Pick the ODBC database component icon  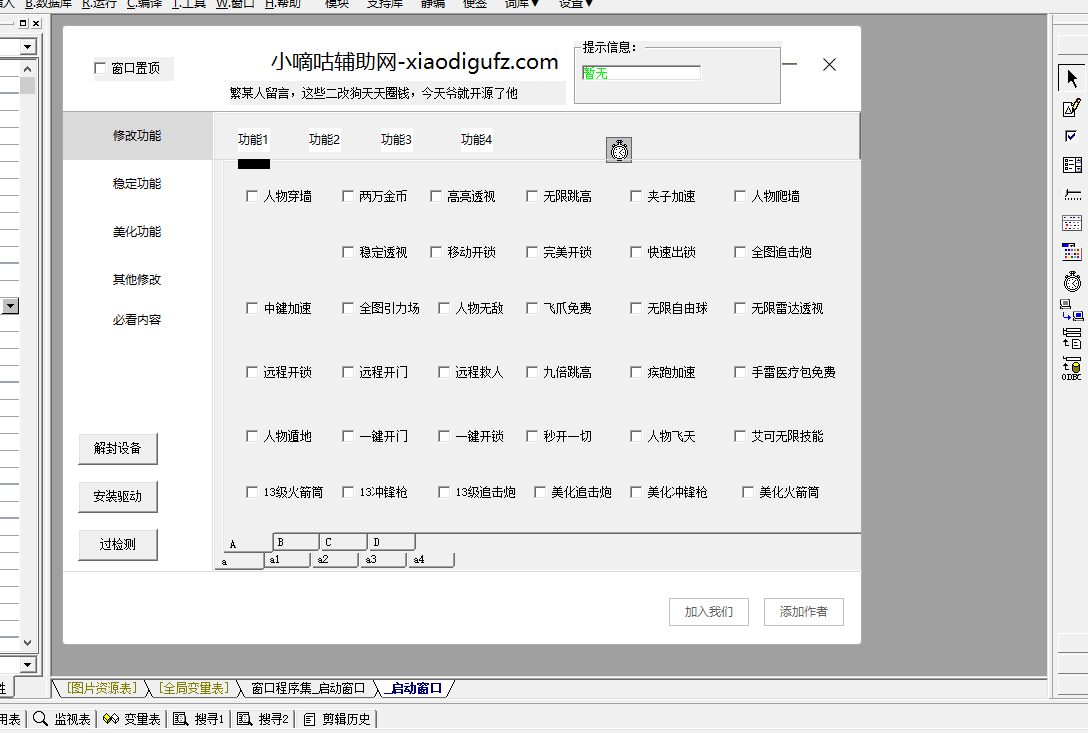point(1072,368)
